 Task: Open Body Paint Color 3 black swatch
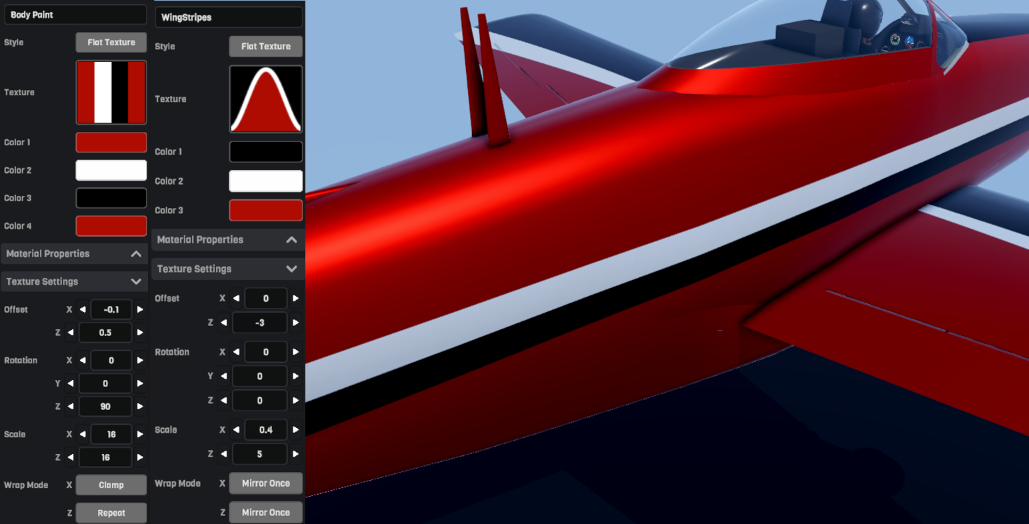click(x=111, y=198)
